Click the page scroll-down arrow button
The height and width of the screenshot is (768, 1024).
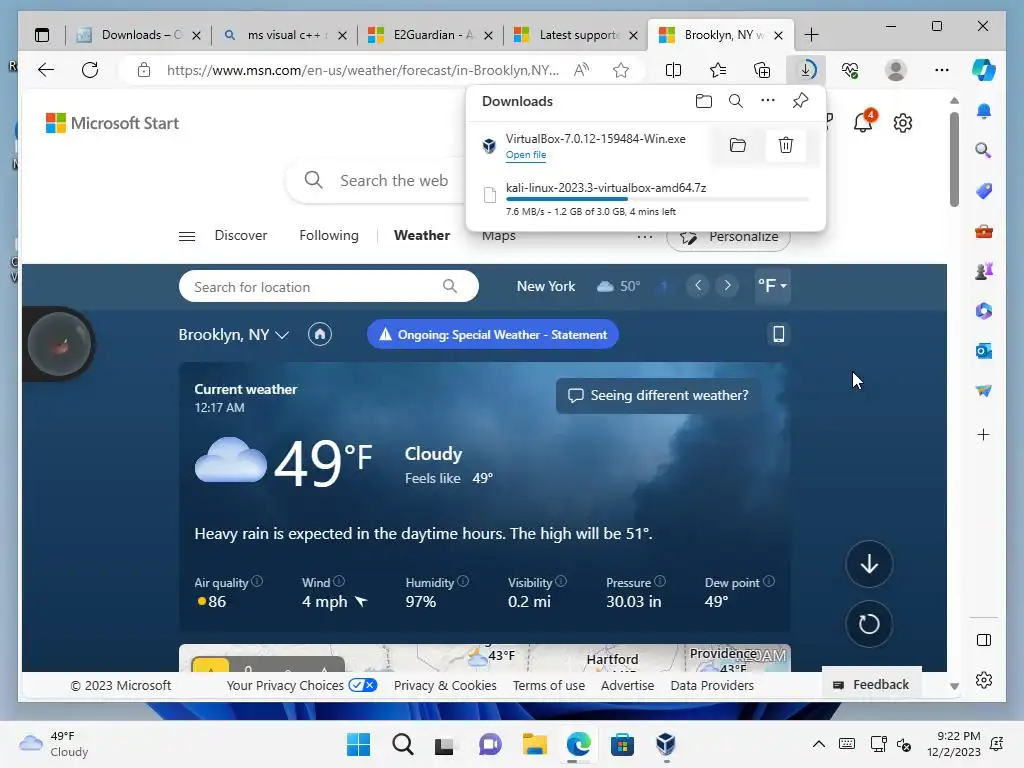[869, 564]
